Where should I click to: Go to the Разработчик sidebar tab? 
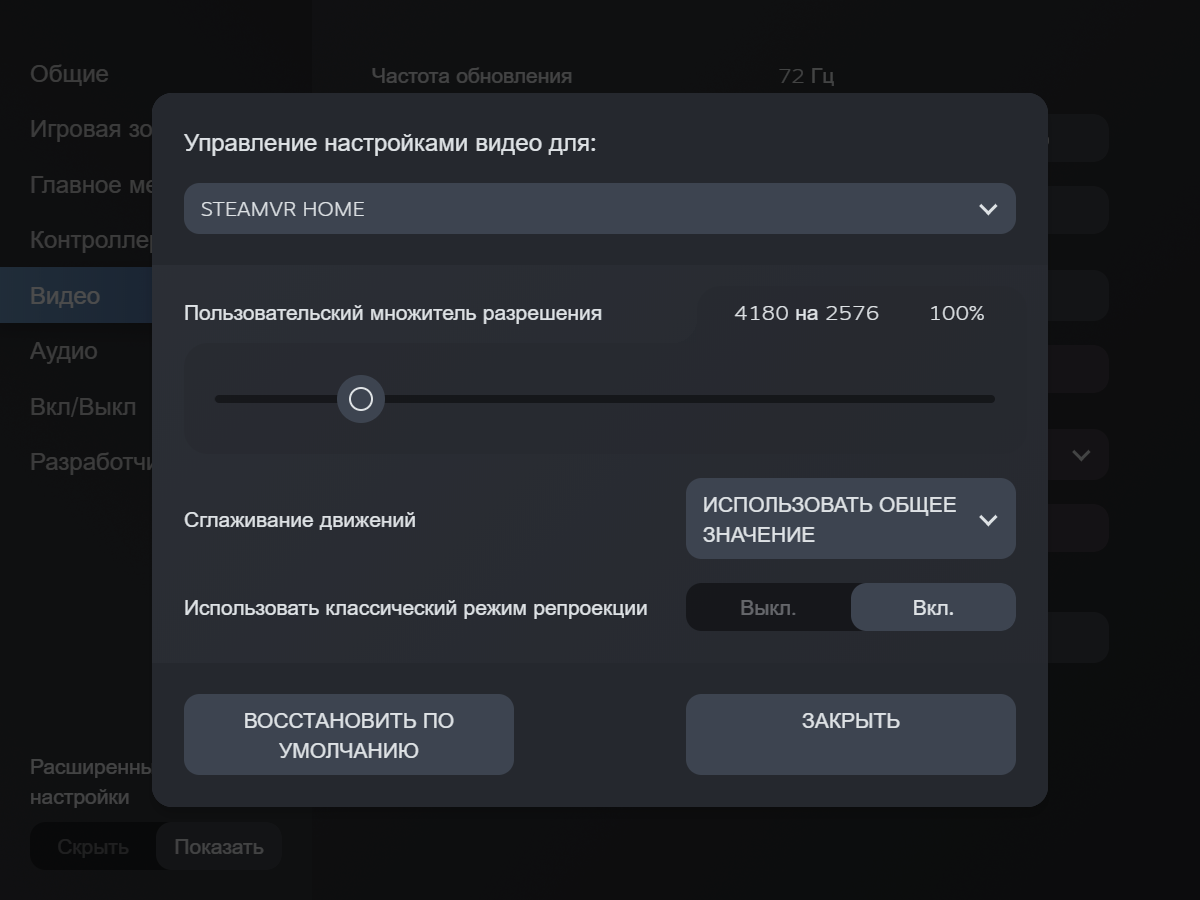(90, 462)
